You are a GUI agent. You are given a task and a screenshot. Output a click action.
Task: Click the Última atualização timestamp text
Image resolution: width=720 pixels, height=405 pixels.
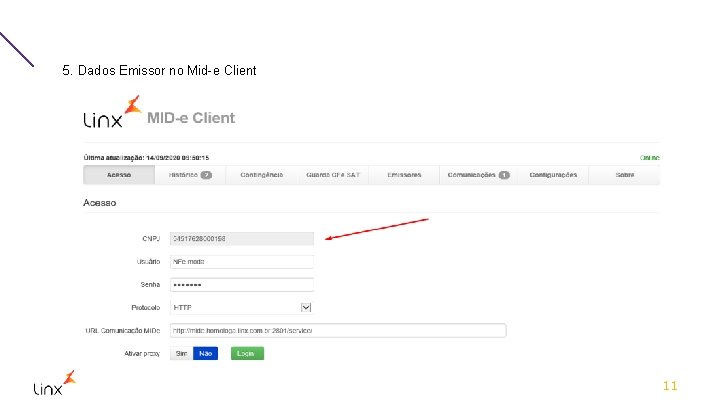pos(146,158)
